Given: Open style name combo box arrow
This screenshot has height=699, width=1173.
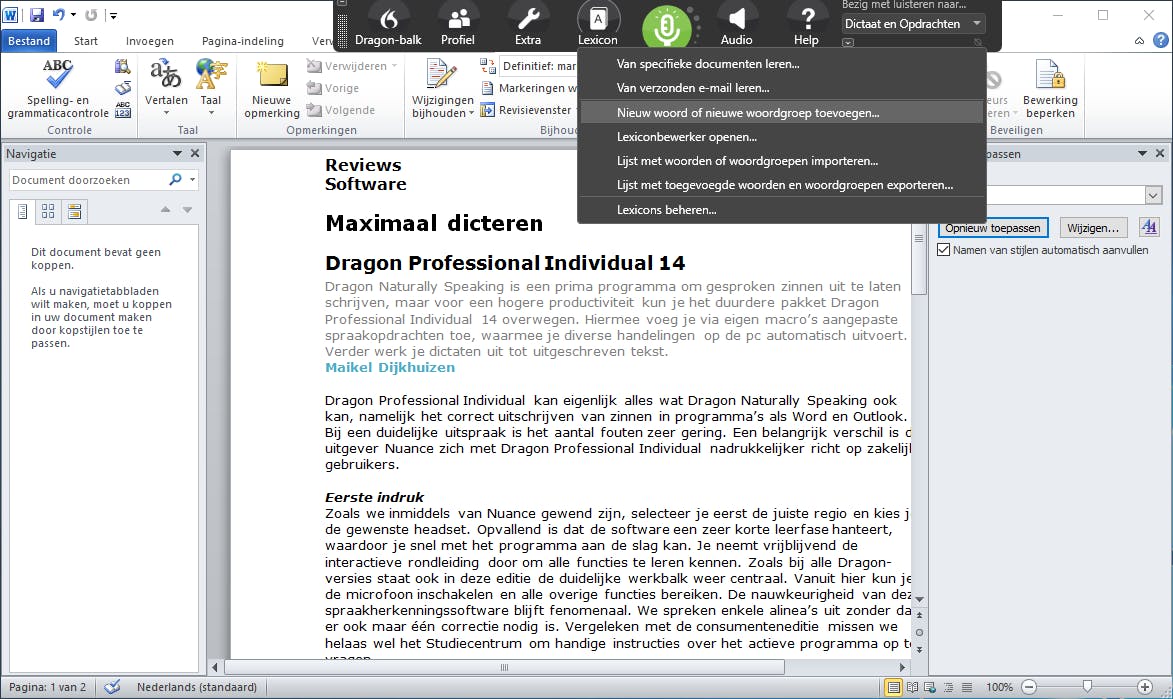Looking at the screenshot, I should pyautogui.click(x=1153, y=195).
